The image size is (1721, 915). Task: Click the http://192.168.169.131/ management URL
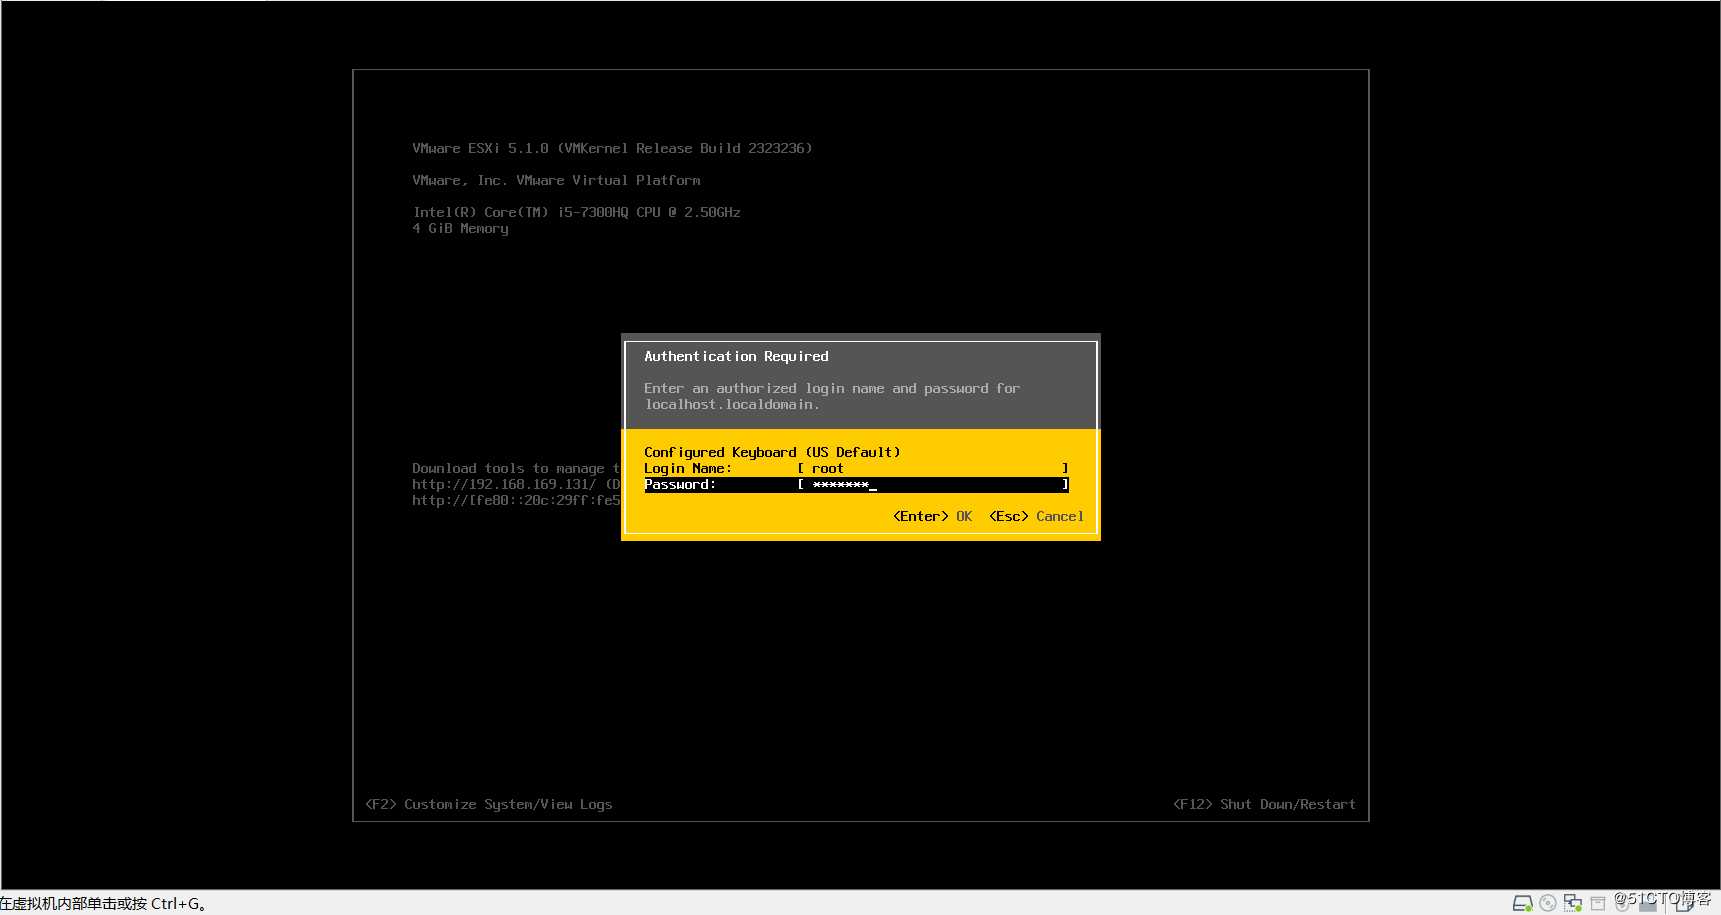pyautogui.click(x=504, y=484)
